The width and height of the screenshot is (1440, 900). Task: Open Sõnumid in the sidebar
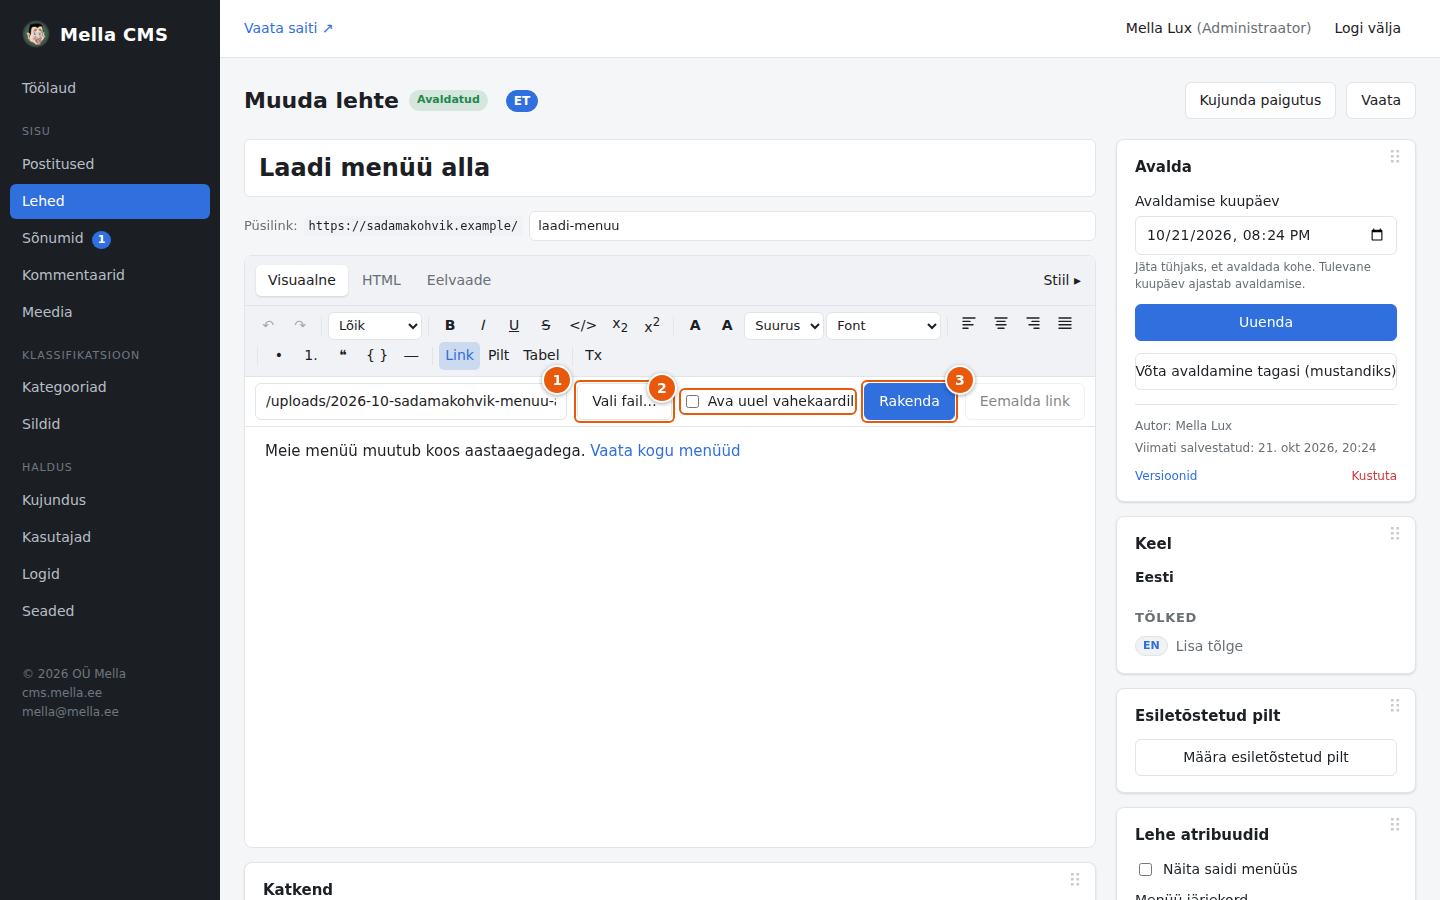(x=110, y=239)
